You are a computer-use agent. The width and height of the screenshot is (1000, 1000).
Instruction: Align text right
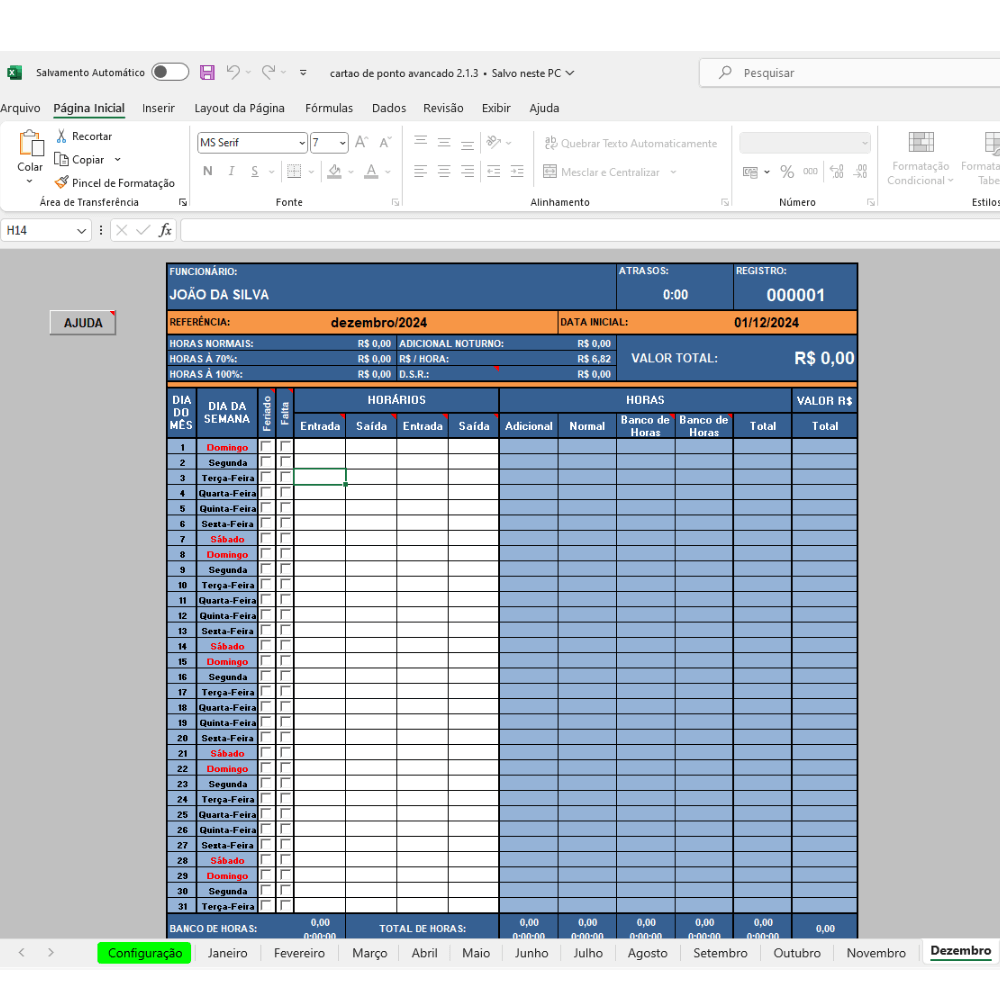(x=467, y=171)
